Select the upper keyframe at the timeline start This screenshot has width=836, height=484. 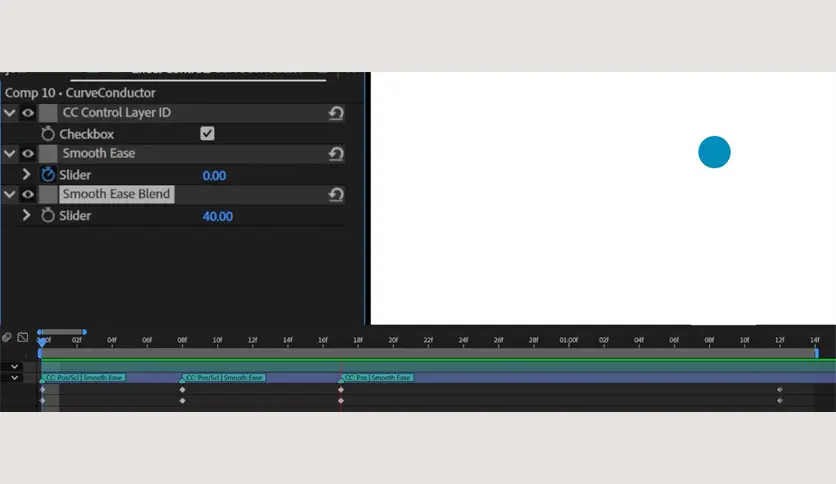(42, 390)
